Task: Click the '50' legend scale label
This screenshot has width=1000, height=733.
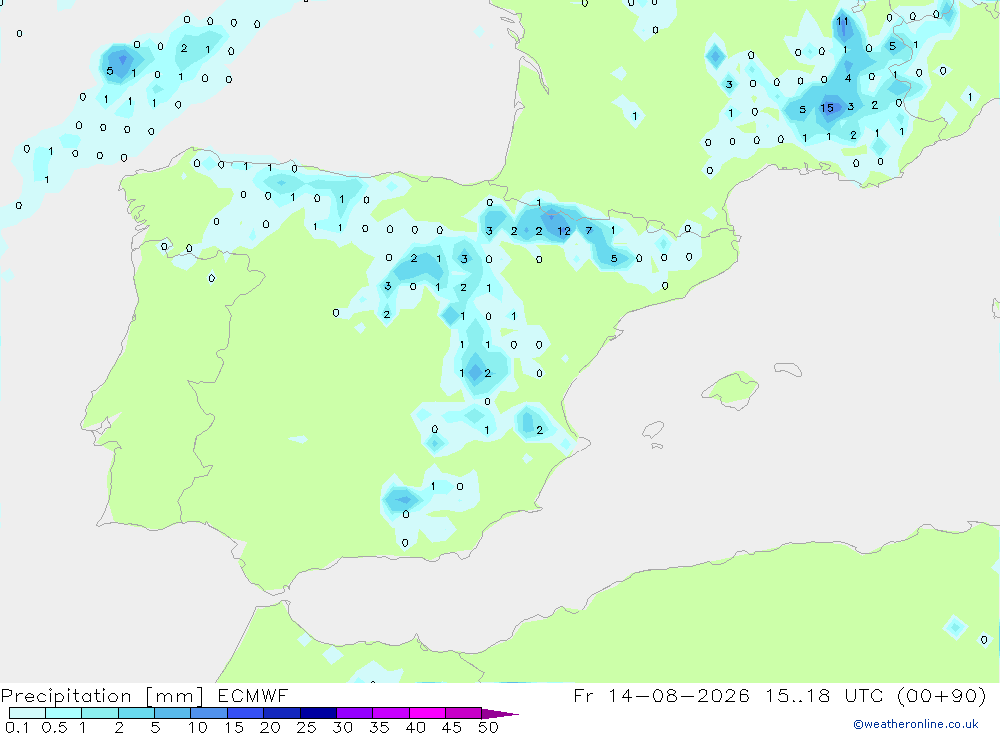Action: (x=488, y=727)
